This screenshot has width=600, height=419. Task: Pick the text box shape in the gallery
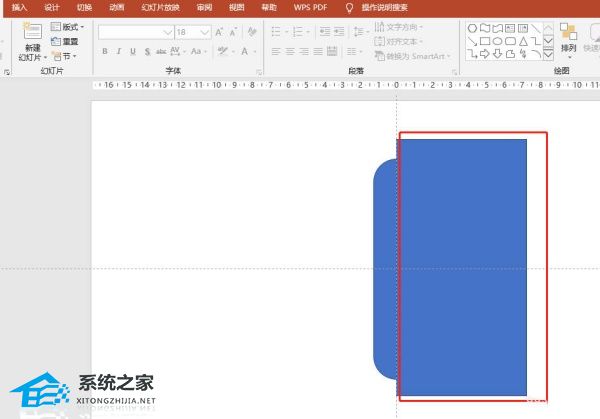click(x=510, y=28)
